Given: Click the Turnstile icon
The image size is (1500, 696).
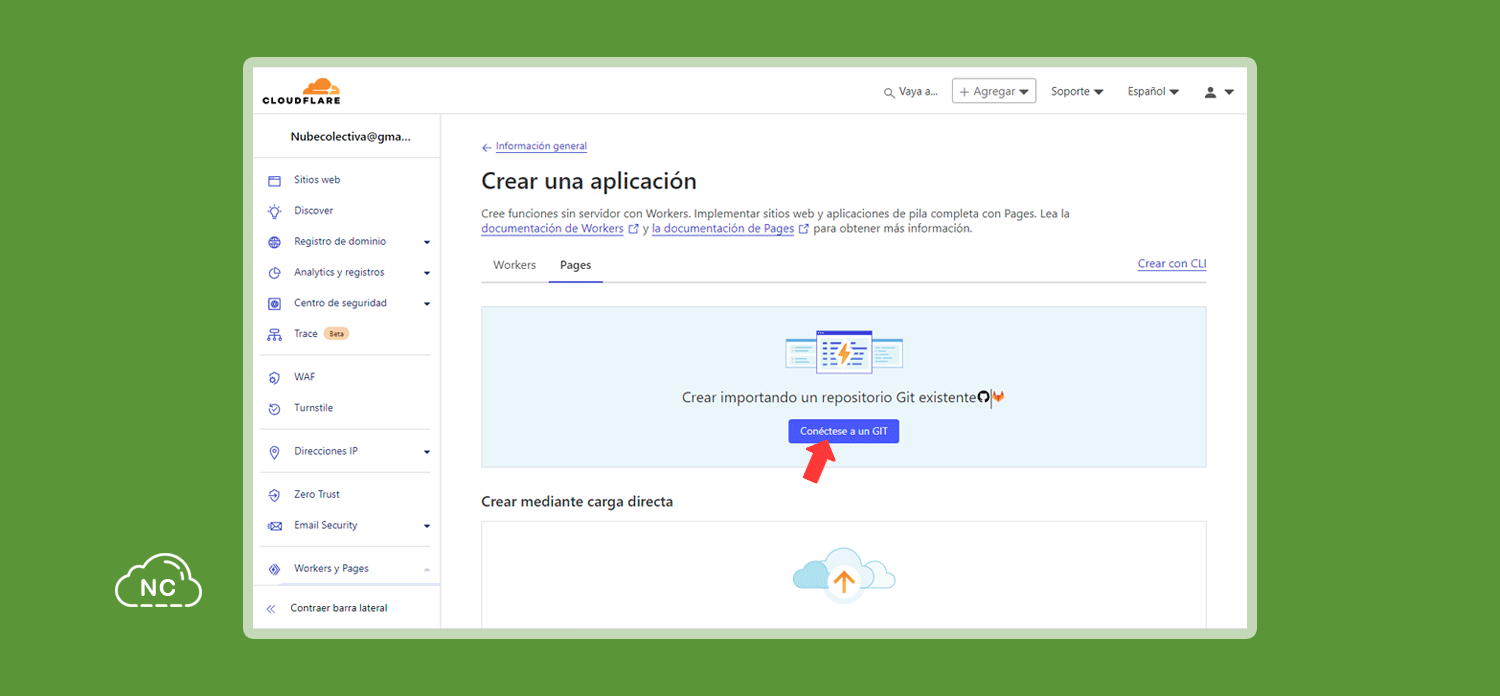Looking at the screenshot, I should click(x=274, y=409).
